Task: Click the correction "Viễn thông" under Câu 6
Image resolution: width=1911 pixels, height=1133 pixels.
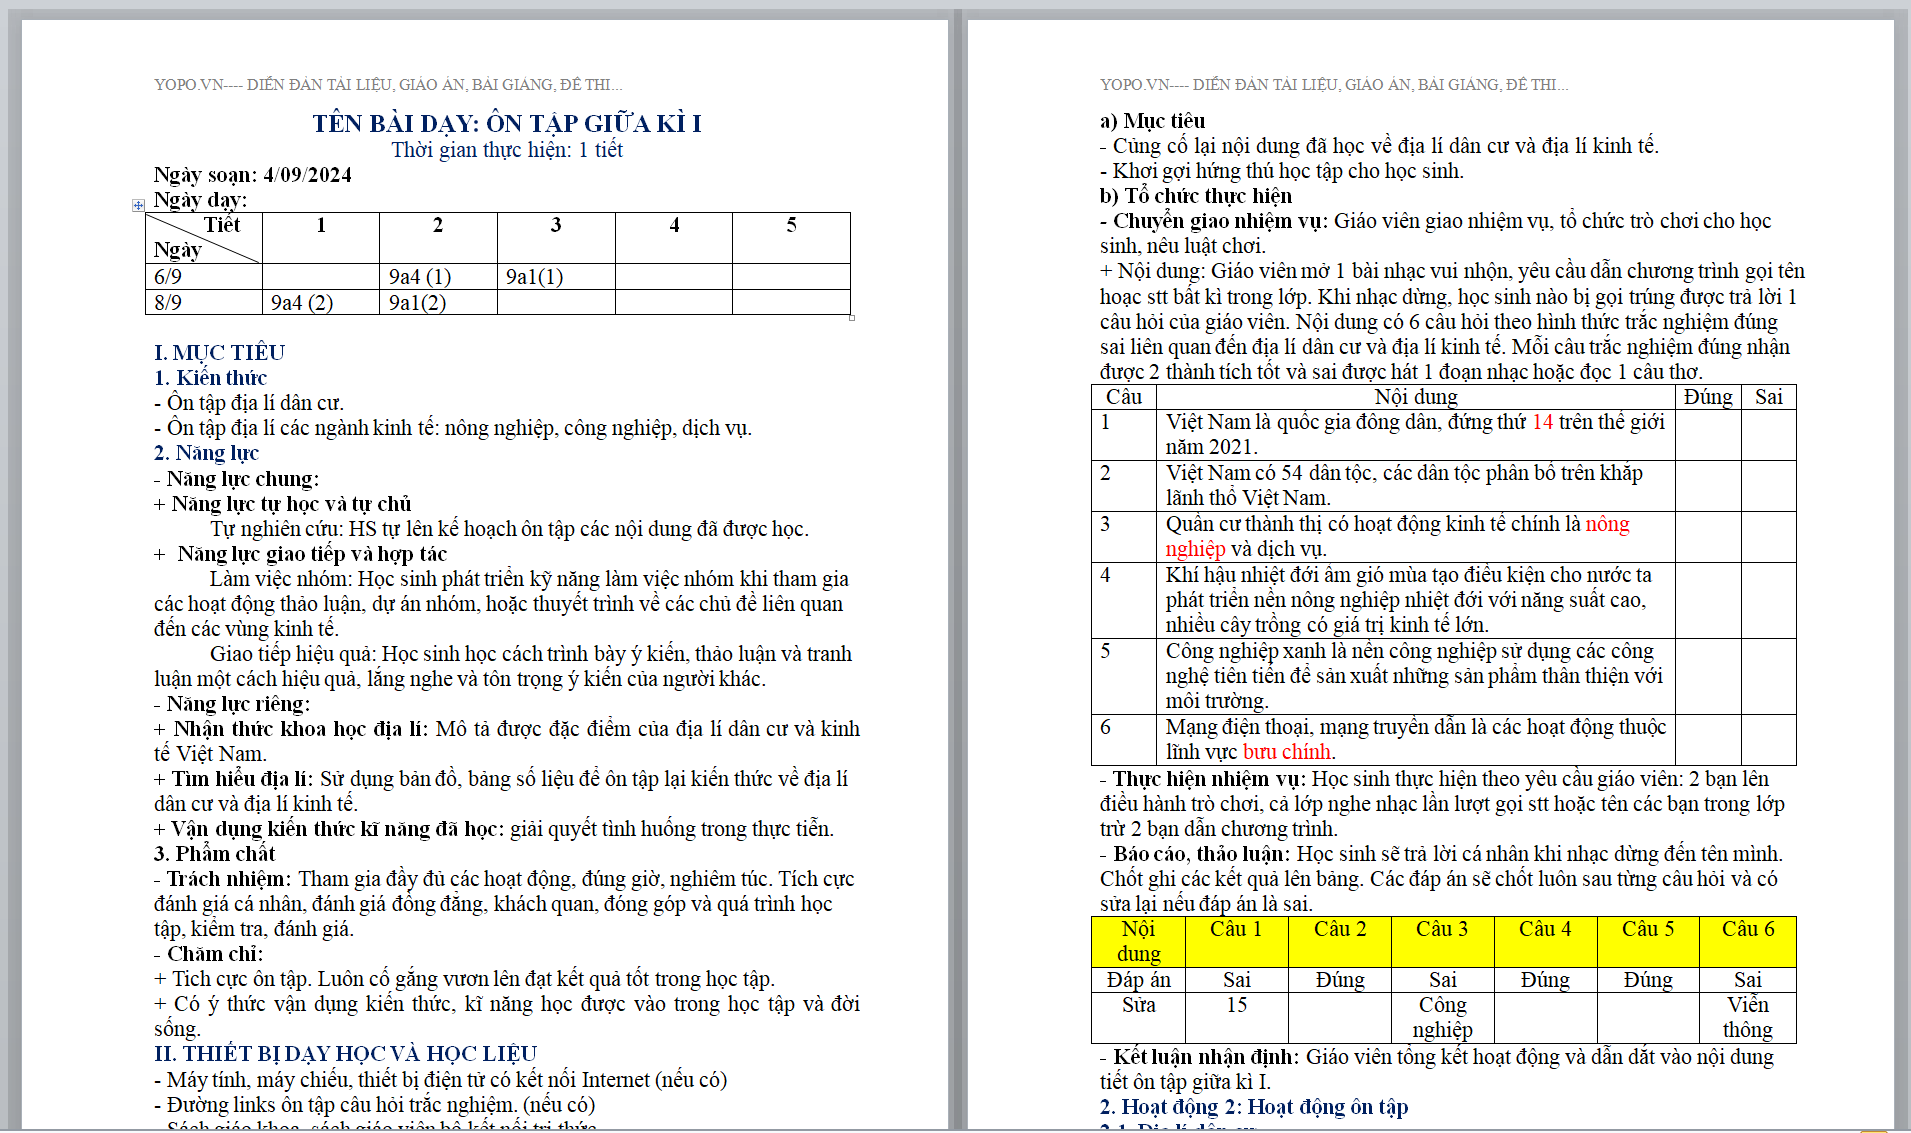Action: (1747, 1017)
